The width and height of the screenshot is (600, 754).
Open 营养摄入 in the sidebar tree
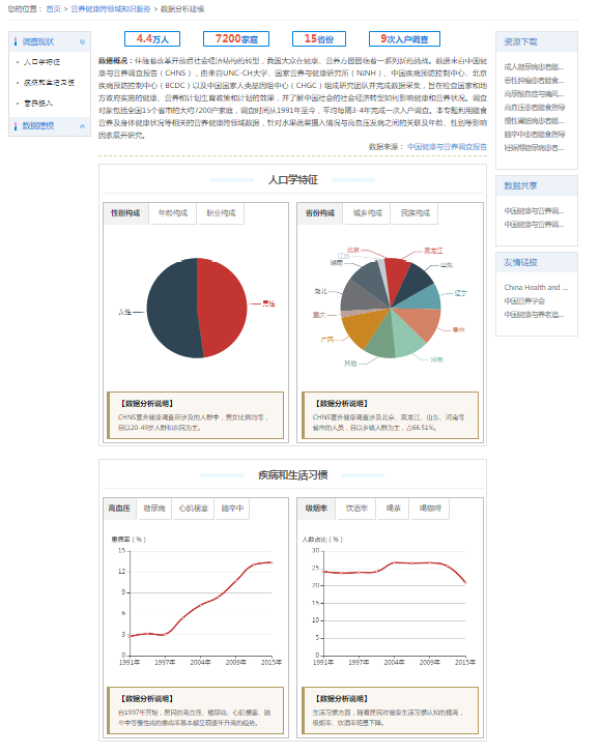pyautogui.click(x=38, y=102)
